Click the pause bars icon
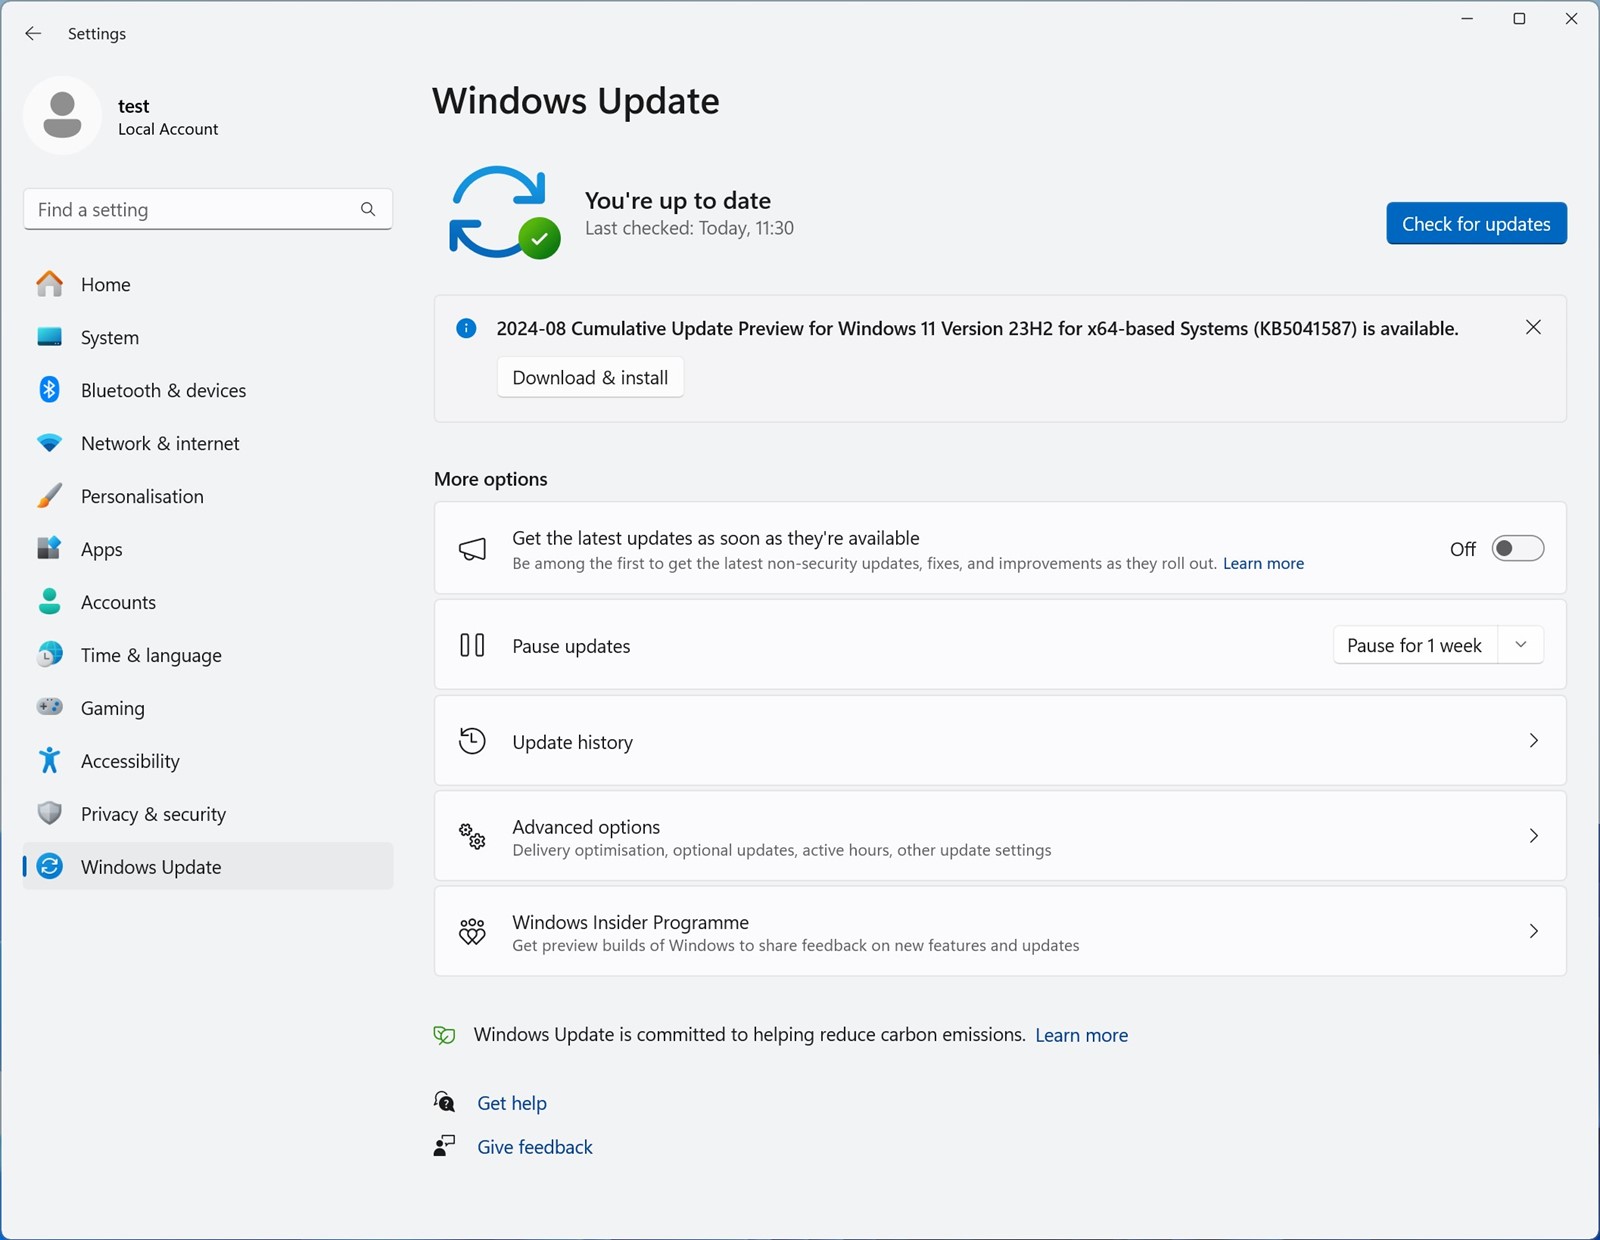This screenshot has height=1240, width=1600. pos(472,645)
